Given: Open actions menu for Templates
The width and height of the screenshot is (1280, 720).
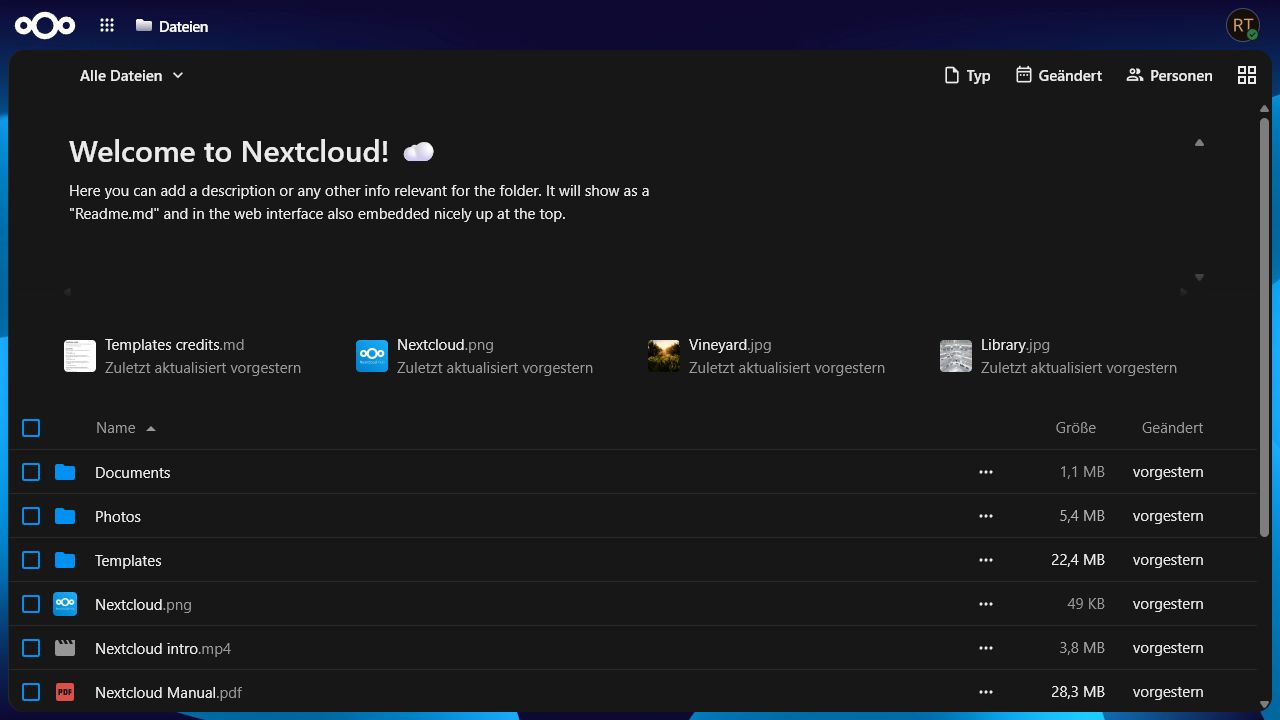Looking at the screenshot, I should 986,560.
